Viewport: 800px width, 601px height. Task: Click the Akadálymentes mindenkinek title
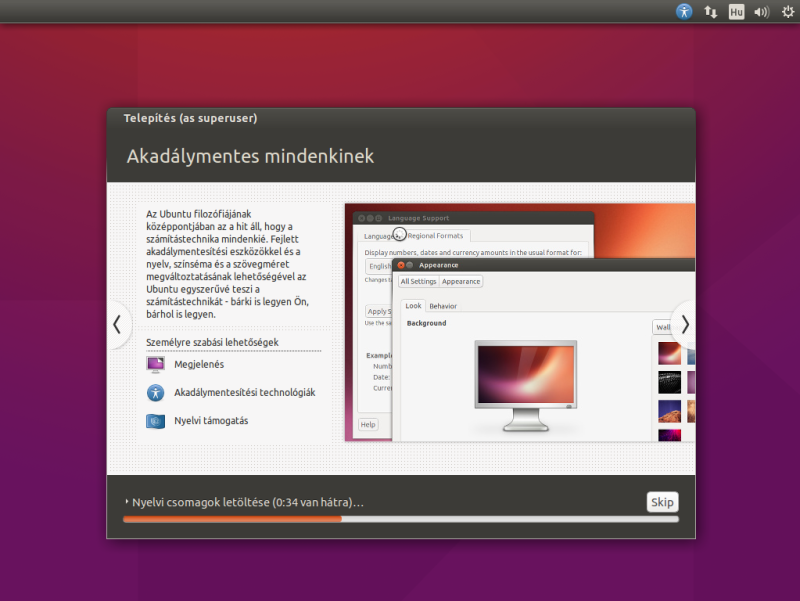250,156
